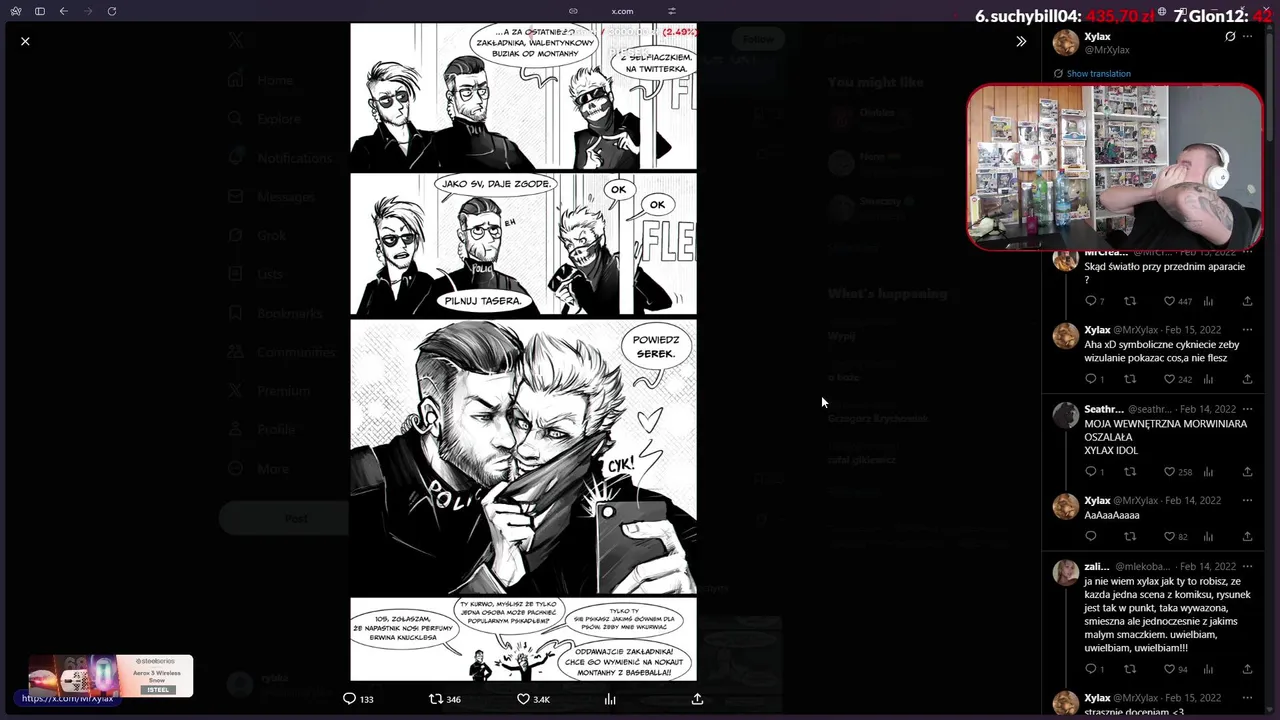Reload the page in the browser toolbar
Image resolution: width=1280 pixels, height=720 pixels.
pos(112,11)
